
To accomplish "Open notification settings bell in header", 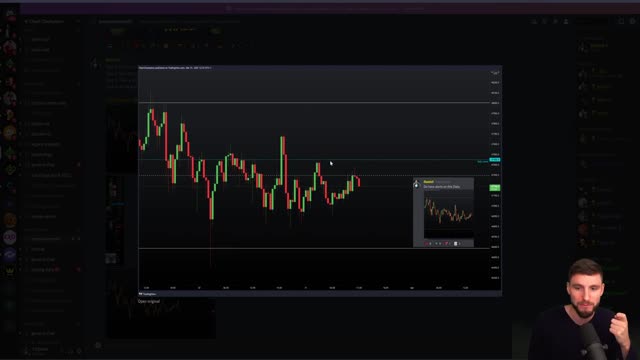I will click(x=544, y=21).
